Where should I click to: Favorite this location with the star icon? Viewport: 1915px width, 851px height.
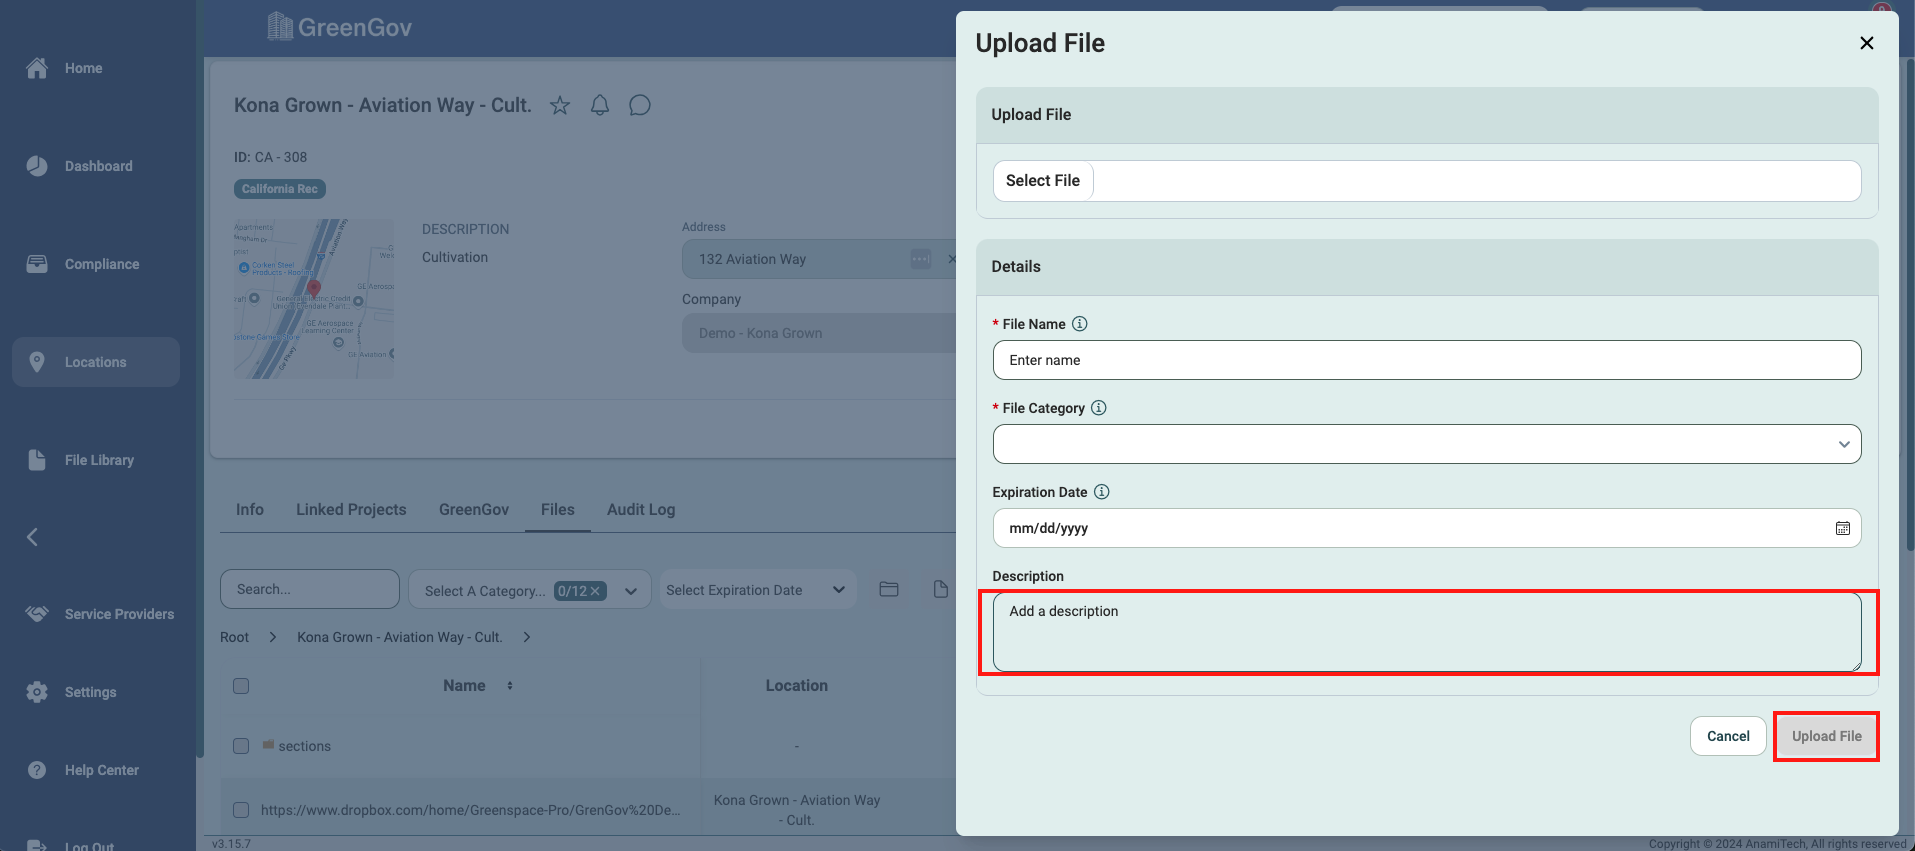(x=560, y=105)
